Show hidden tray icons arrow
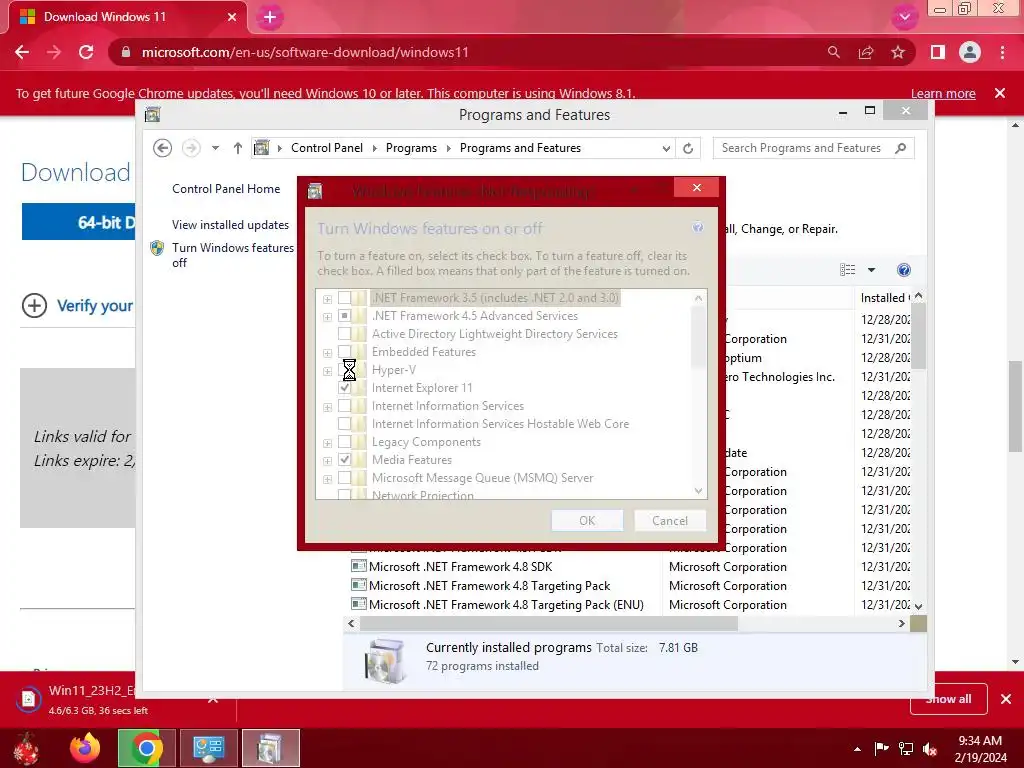This screenshot has width=1024, height=768. pyautogui.click(x=857, y=749)
